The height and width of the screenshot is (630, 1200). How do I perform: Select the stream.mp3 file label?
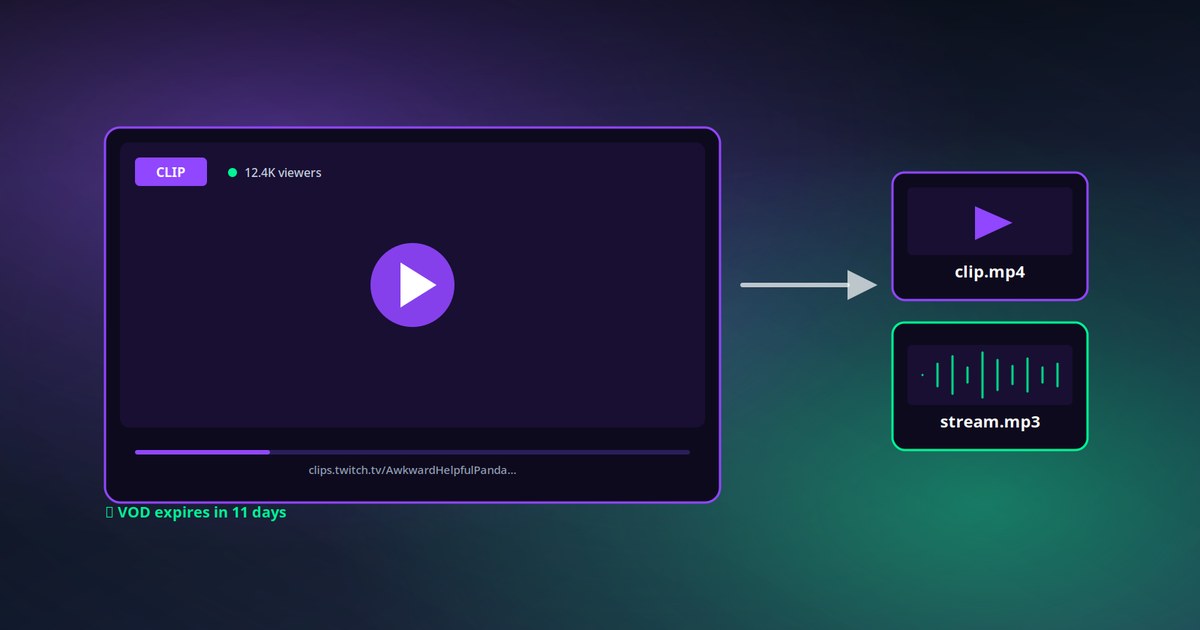pos(990,421)
